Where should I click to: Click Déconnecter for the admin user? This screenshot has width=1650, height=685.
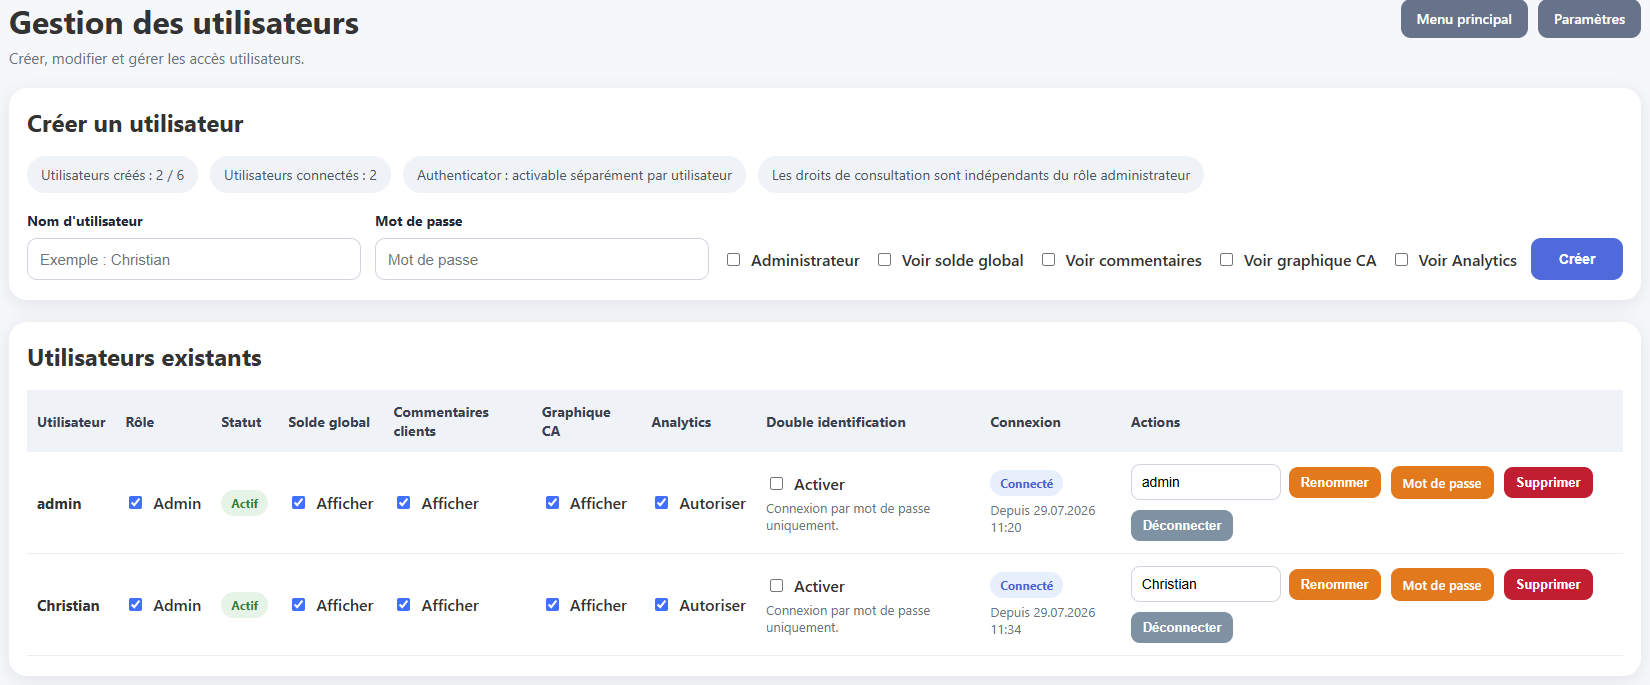point(1182,525)
